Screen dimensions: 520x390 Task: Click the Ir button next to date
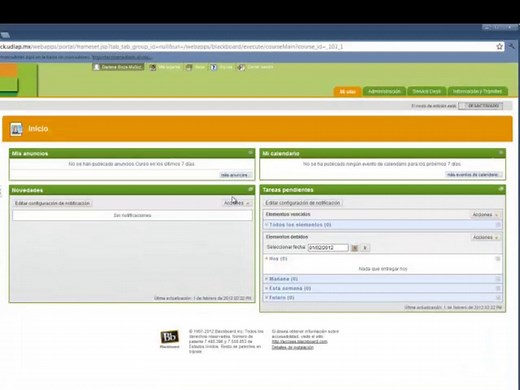coord(365,248)
